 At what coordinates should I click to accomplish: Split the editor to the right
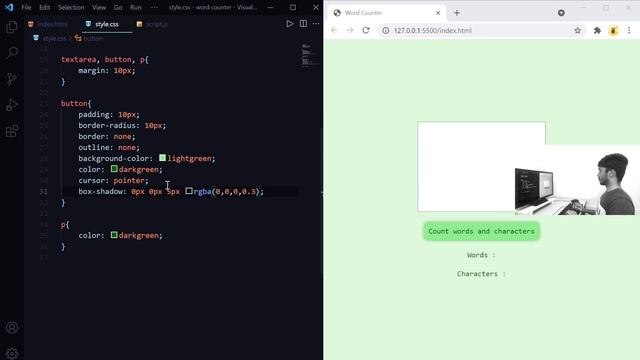[x=303, y=24]
